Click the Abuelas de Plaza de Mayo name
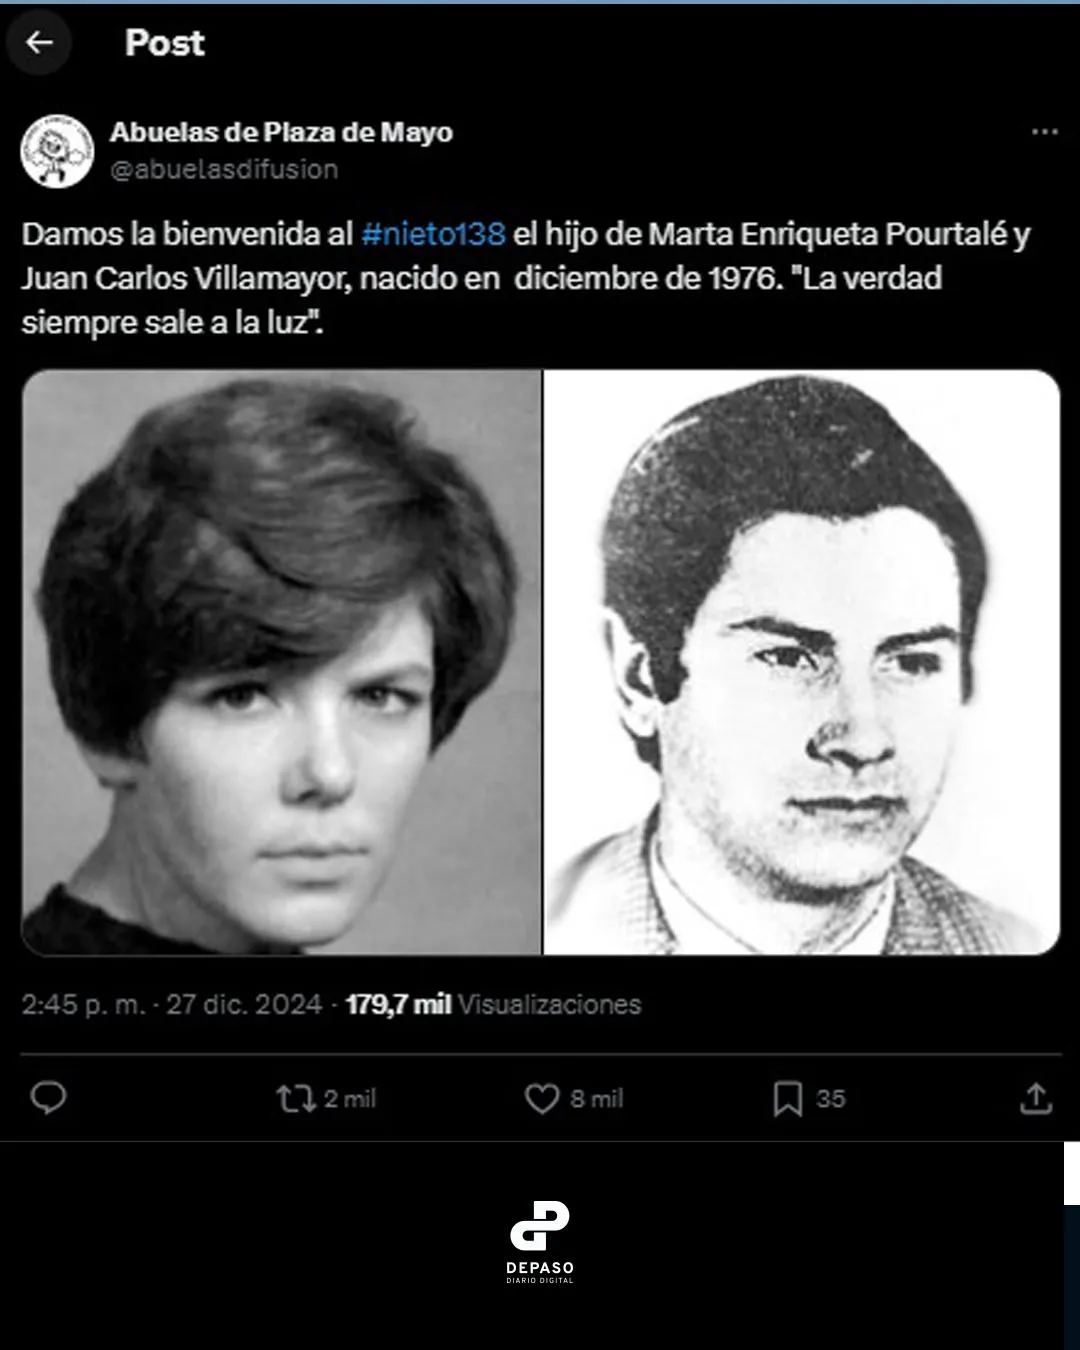Image resolution: width=1080 pixels, height=1350 pixels. pos(281,132)
